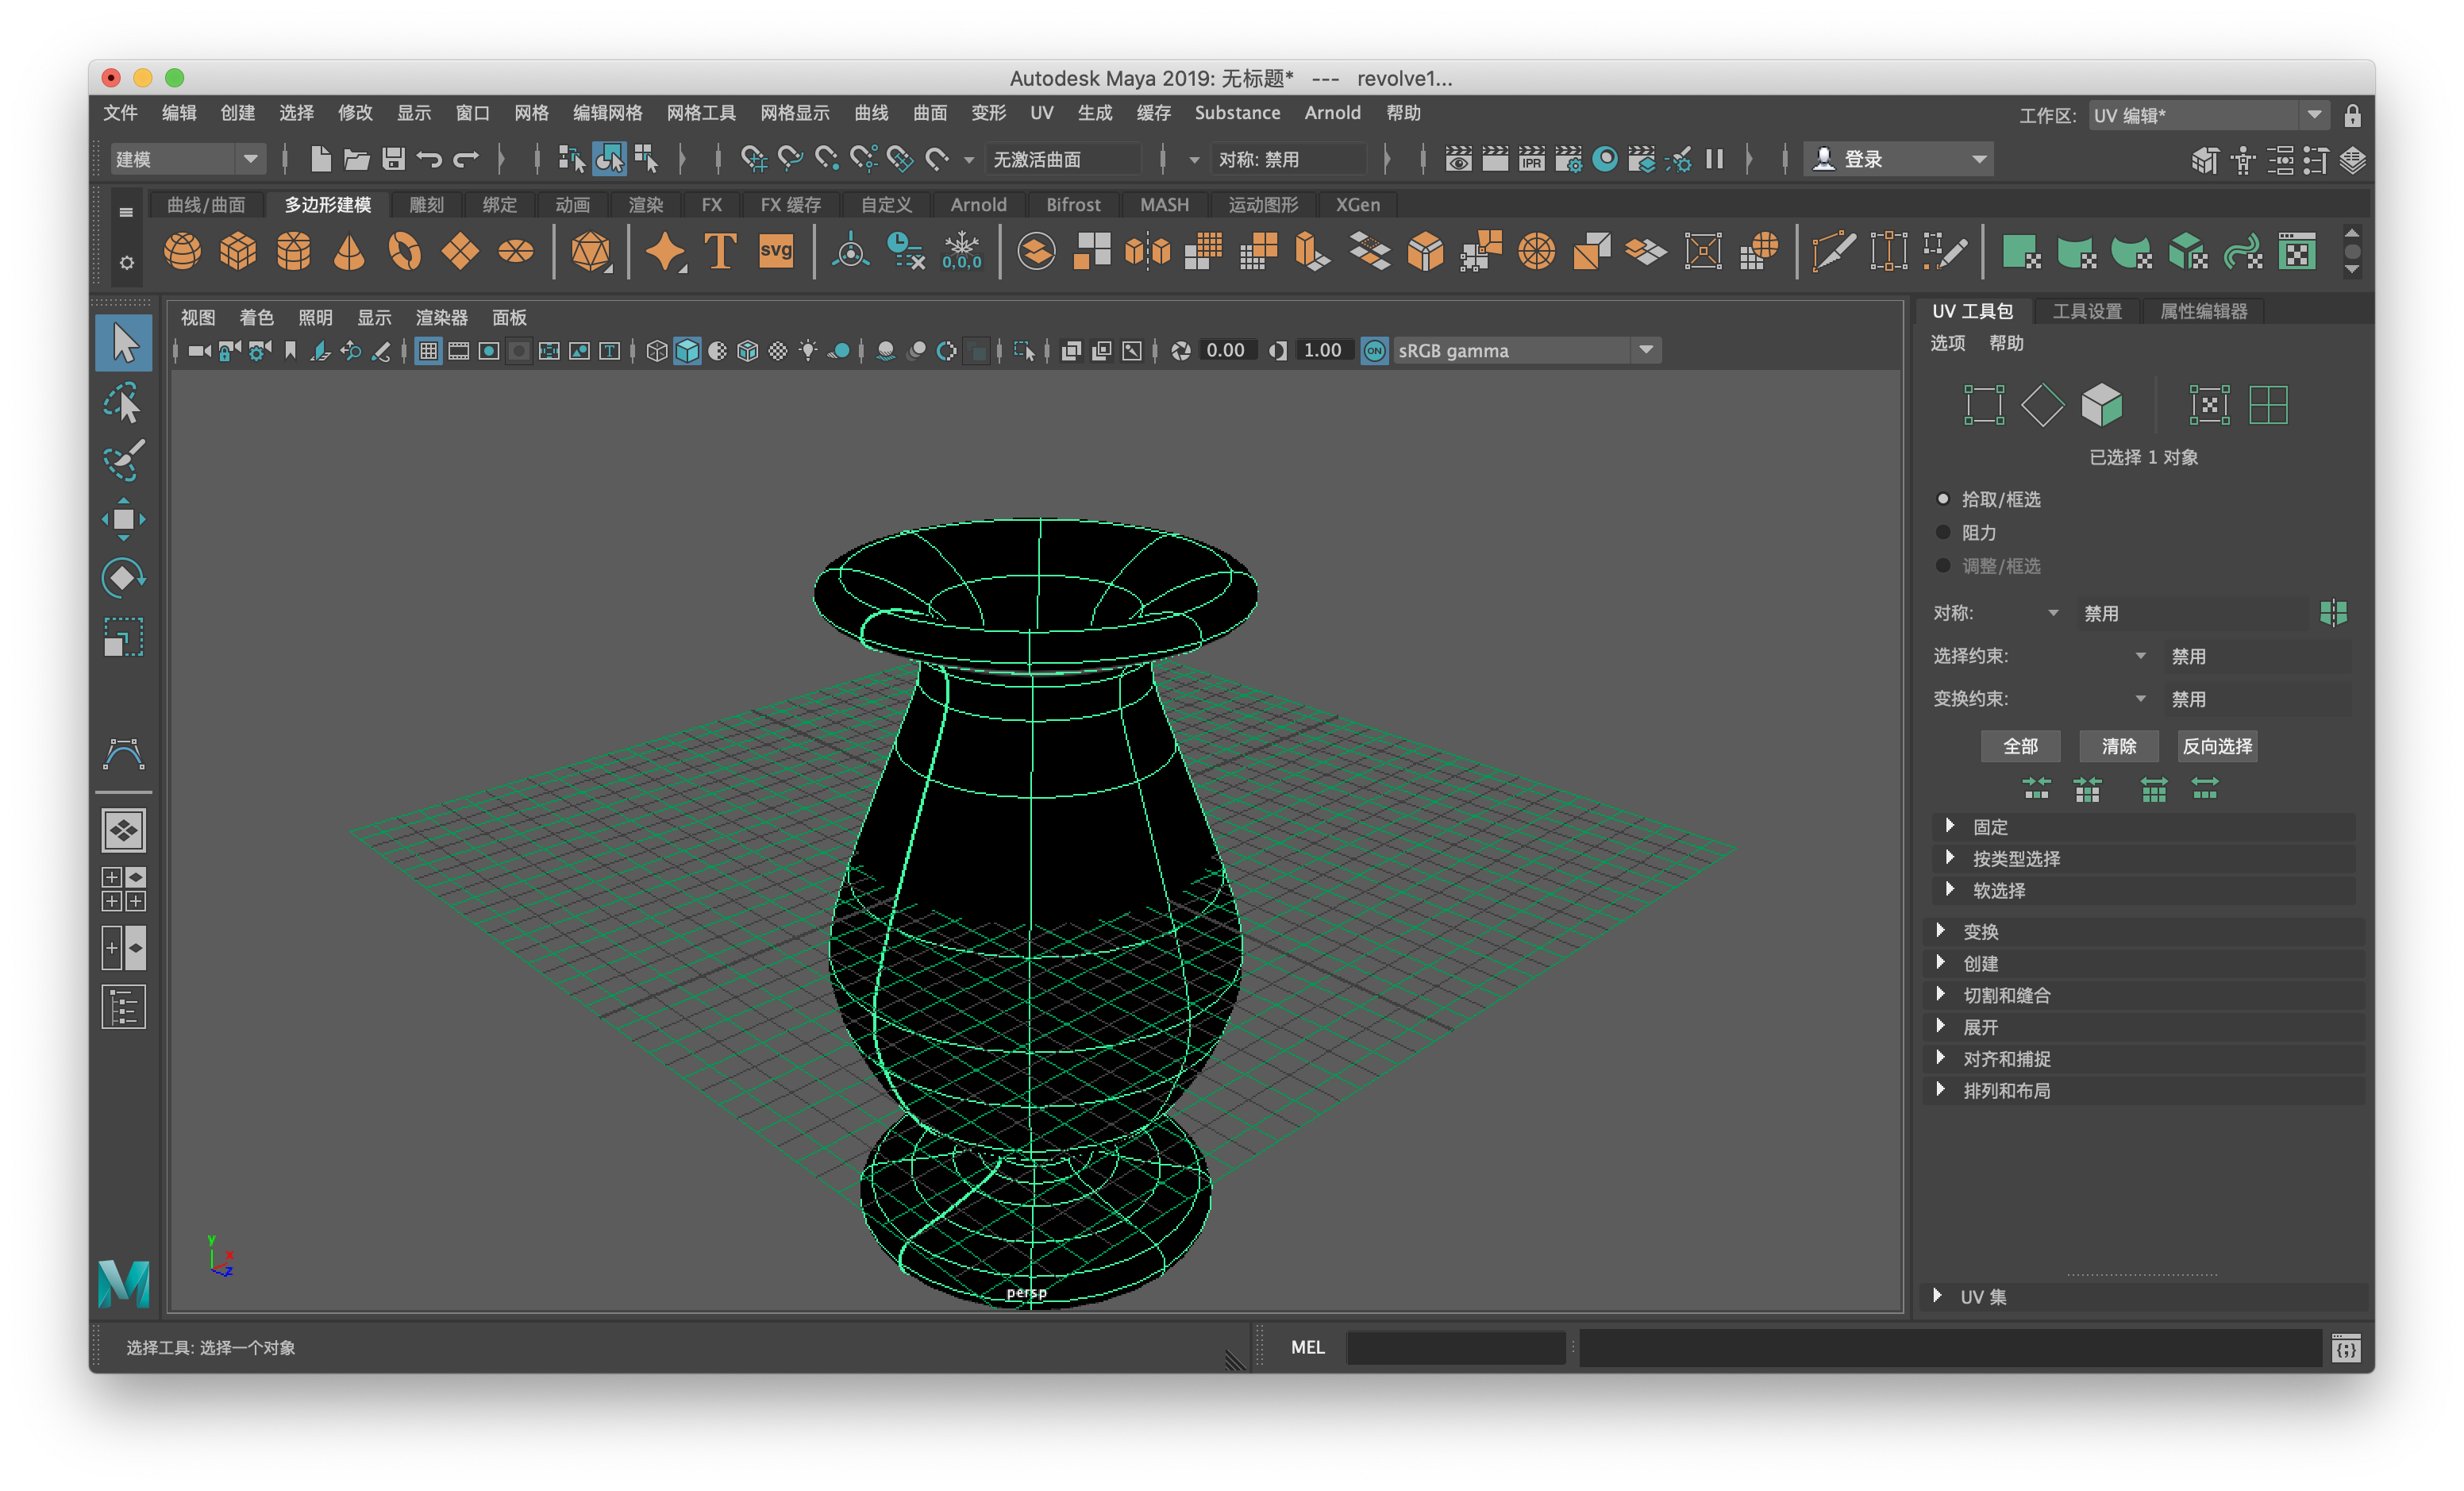Choose the Rotate tool in toolbox
The image size is (2464, 1491).
tap(124, 577)
